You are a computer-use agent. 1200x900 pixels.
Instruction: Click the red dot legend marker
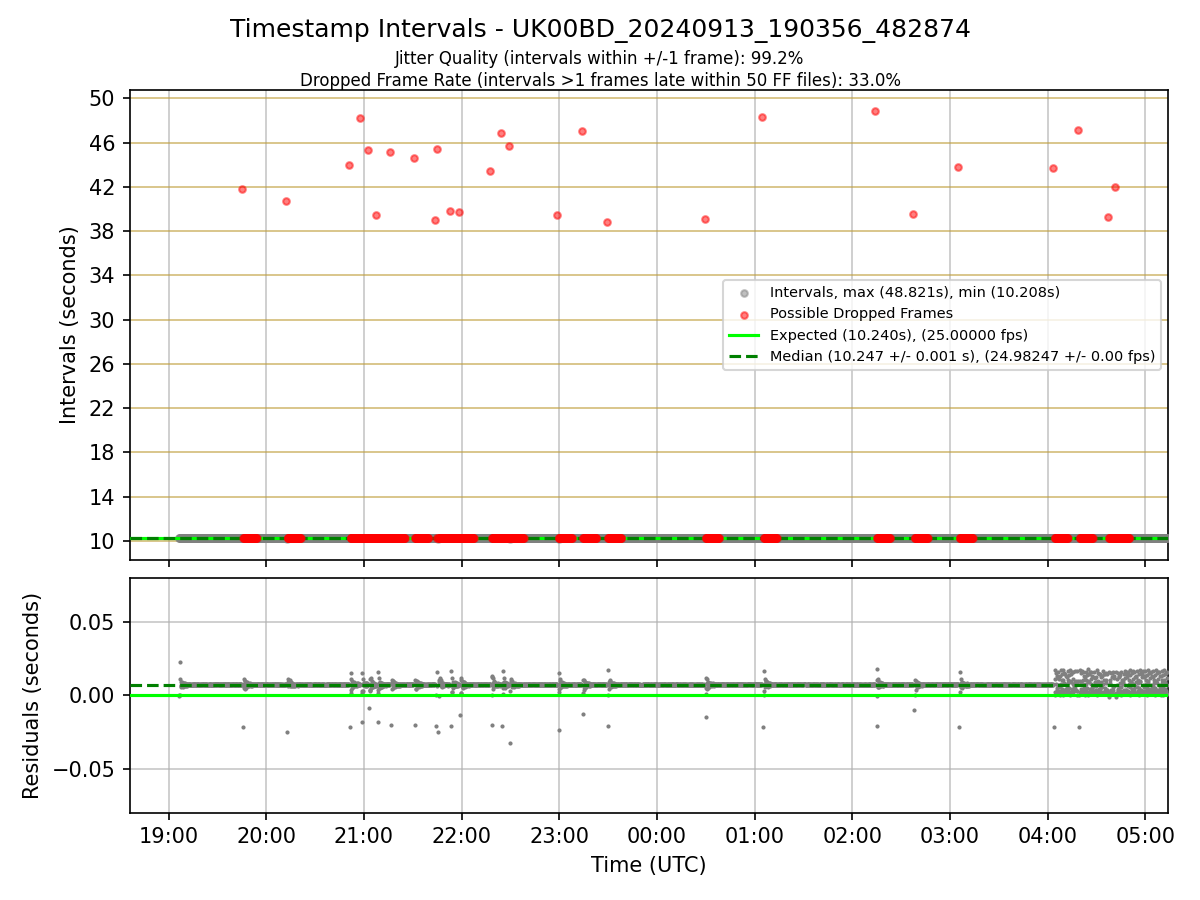point(743,314)
